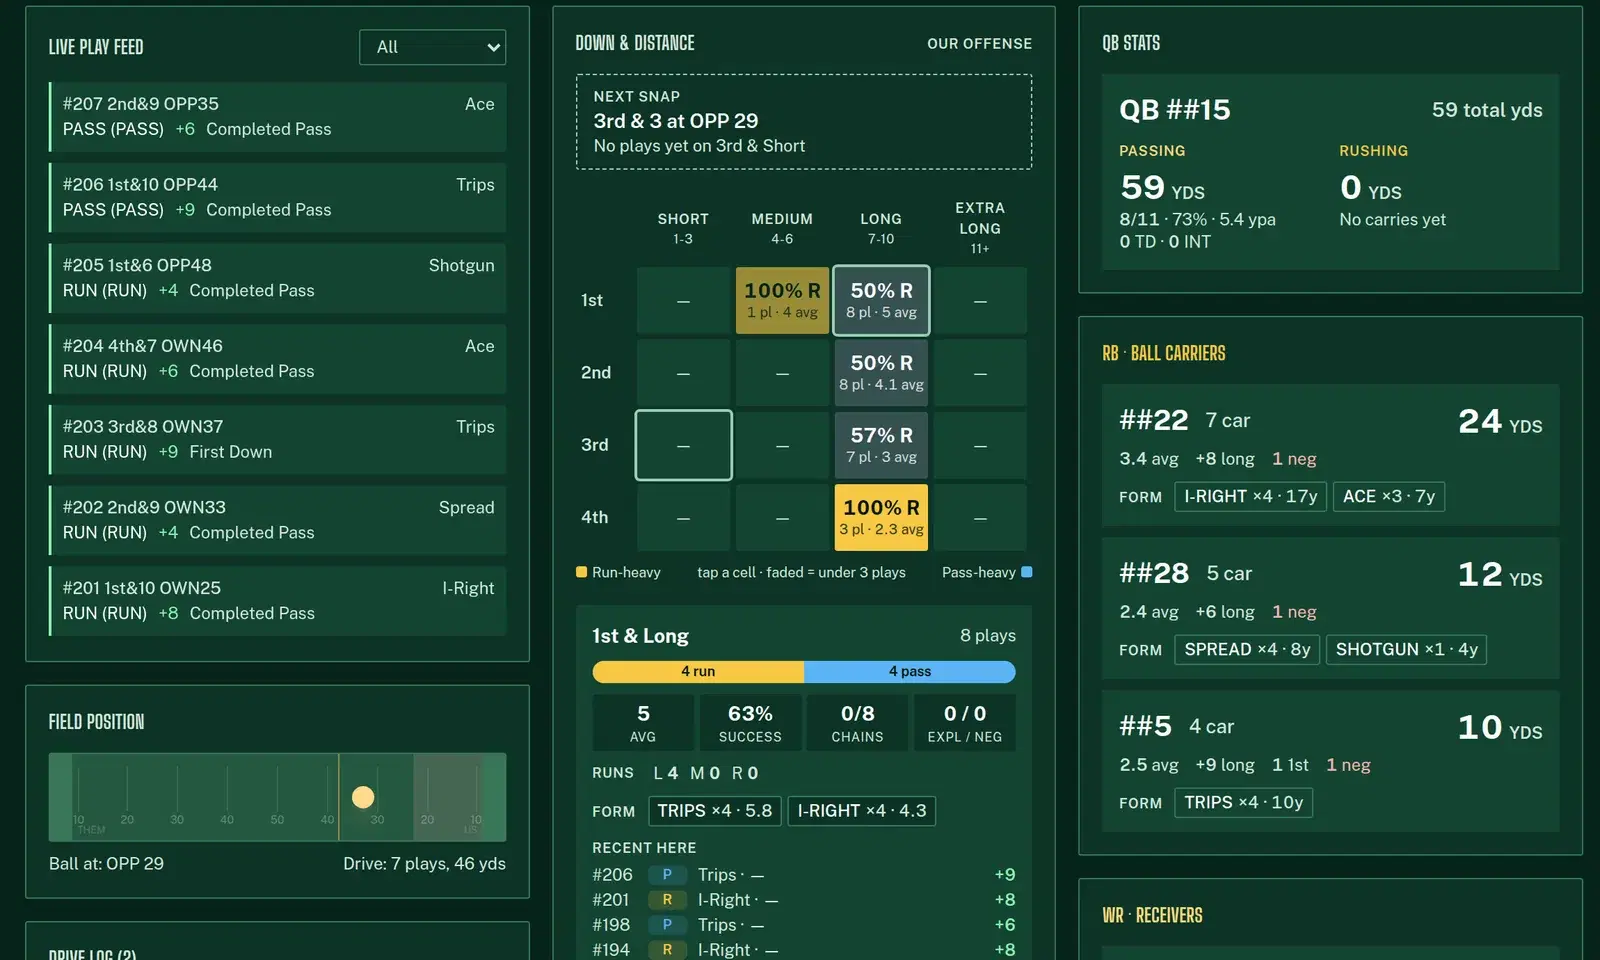Viewport: 1600px width, 960px height.
Task: Click the 1st & Long detail heading
Action: (640, 636)
